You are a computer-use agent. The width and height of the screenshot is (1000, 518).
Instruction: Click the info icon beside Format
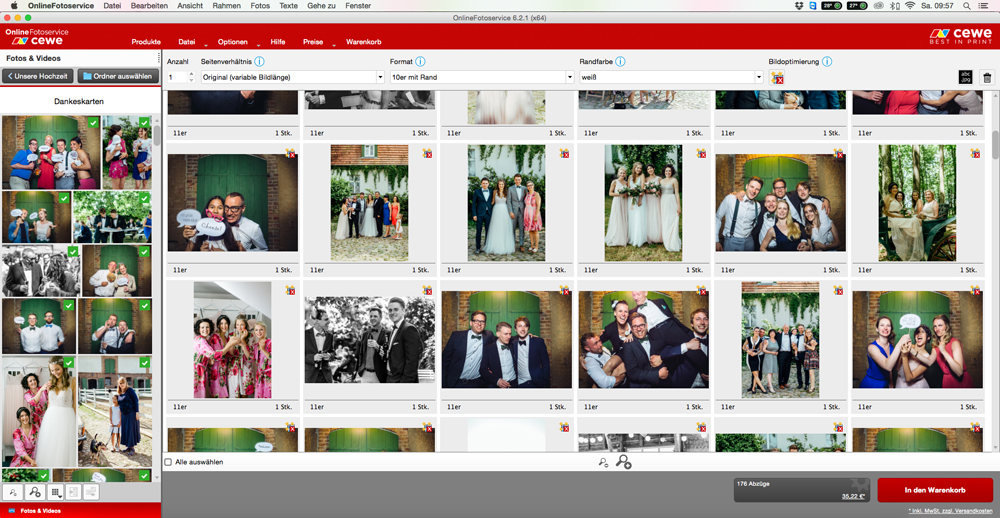(x=420, y=62)
